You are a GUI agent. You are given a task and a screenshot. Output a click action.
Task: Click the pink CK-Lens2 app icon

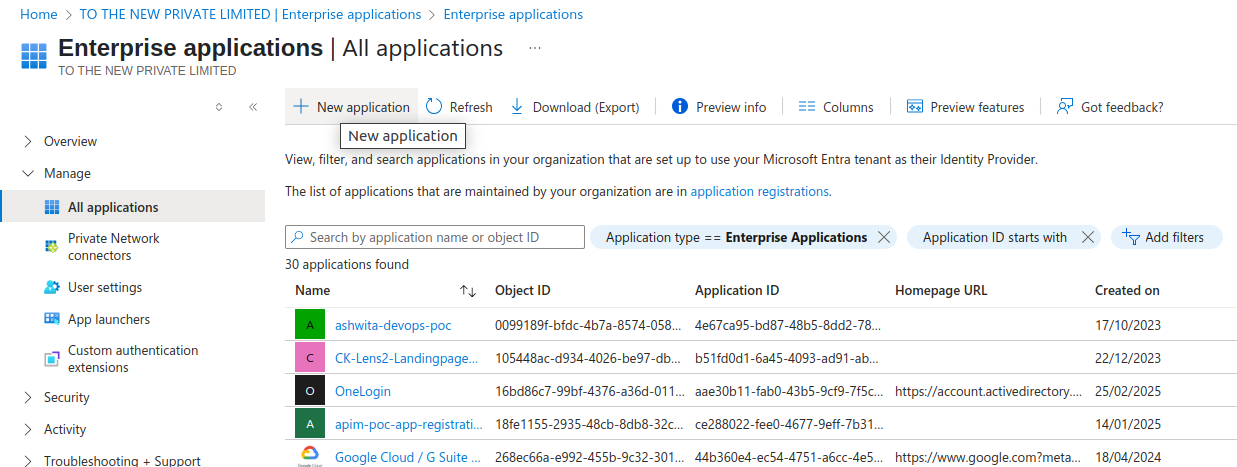point(310,358)
